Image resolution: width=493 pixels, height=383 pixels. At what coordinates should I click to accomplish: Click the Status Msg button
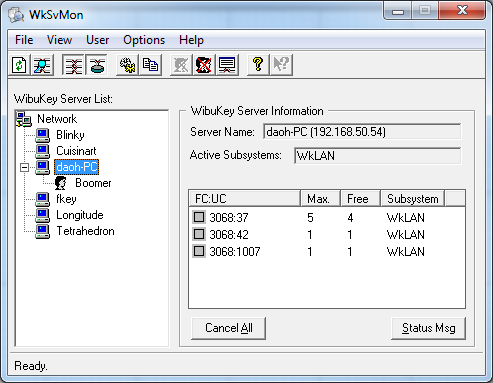(429, 328)
